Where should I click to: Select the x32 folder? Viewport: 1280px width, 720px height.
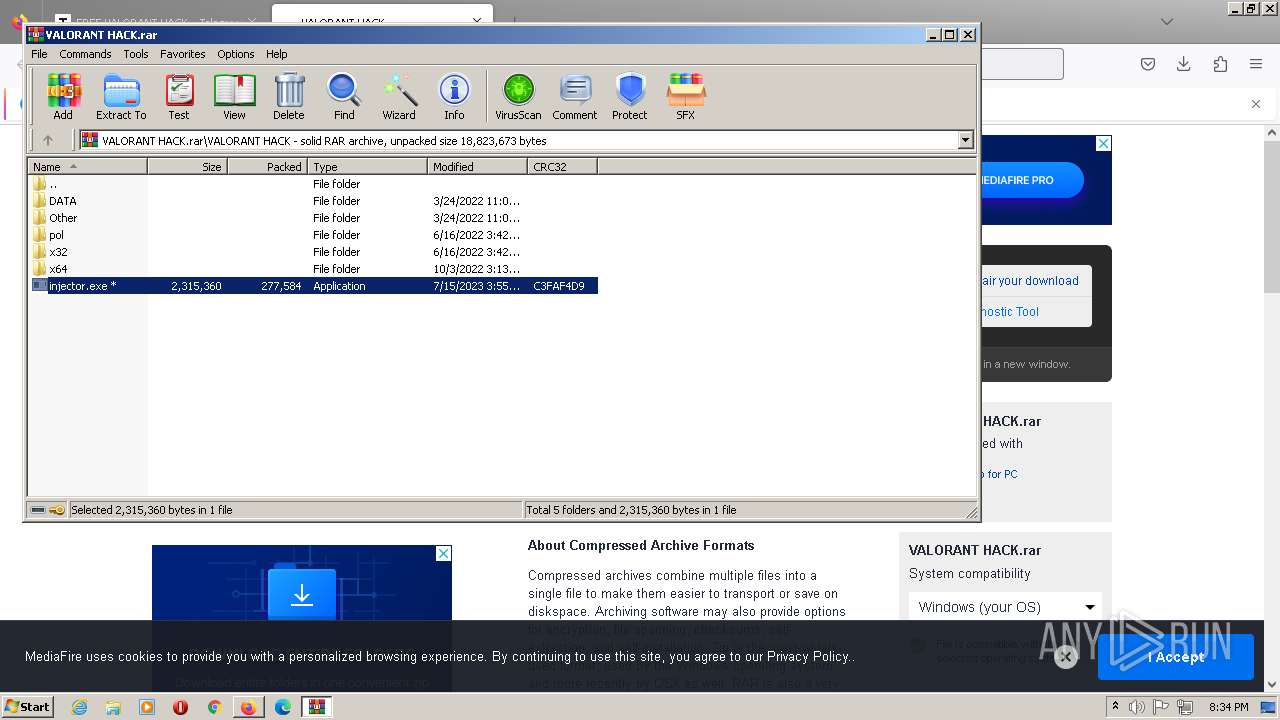coord(58,252)
